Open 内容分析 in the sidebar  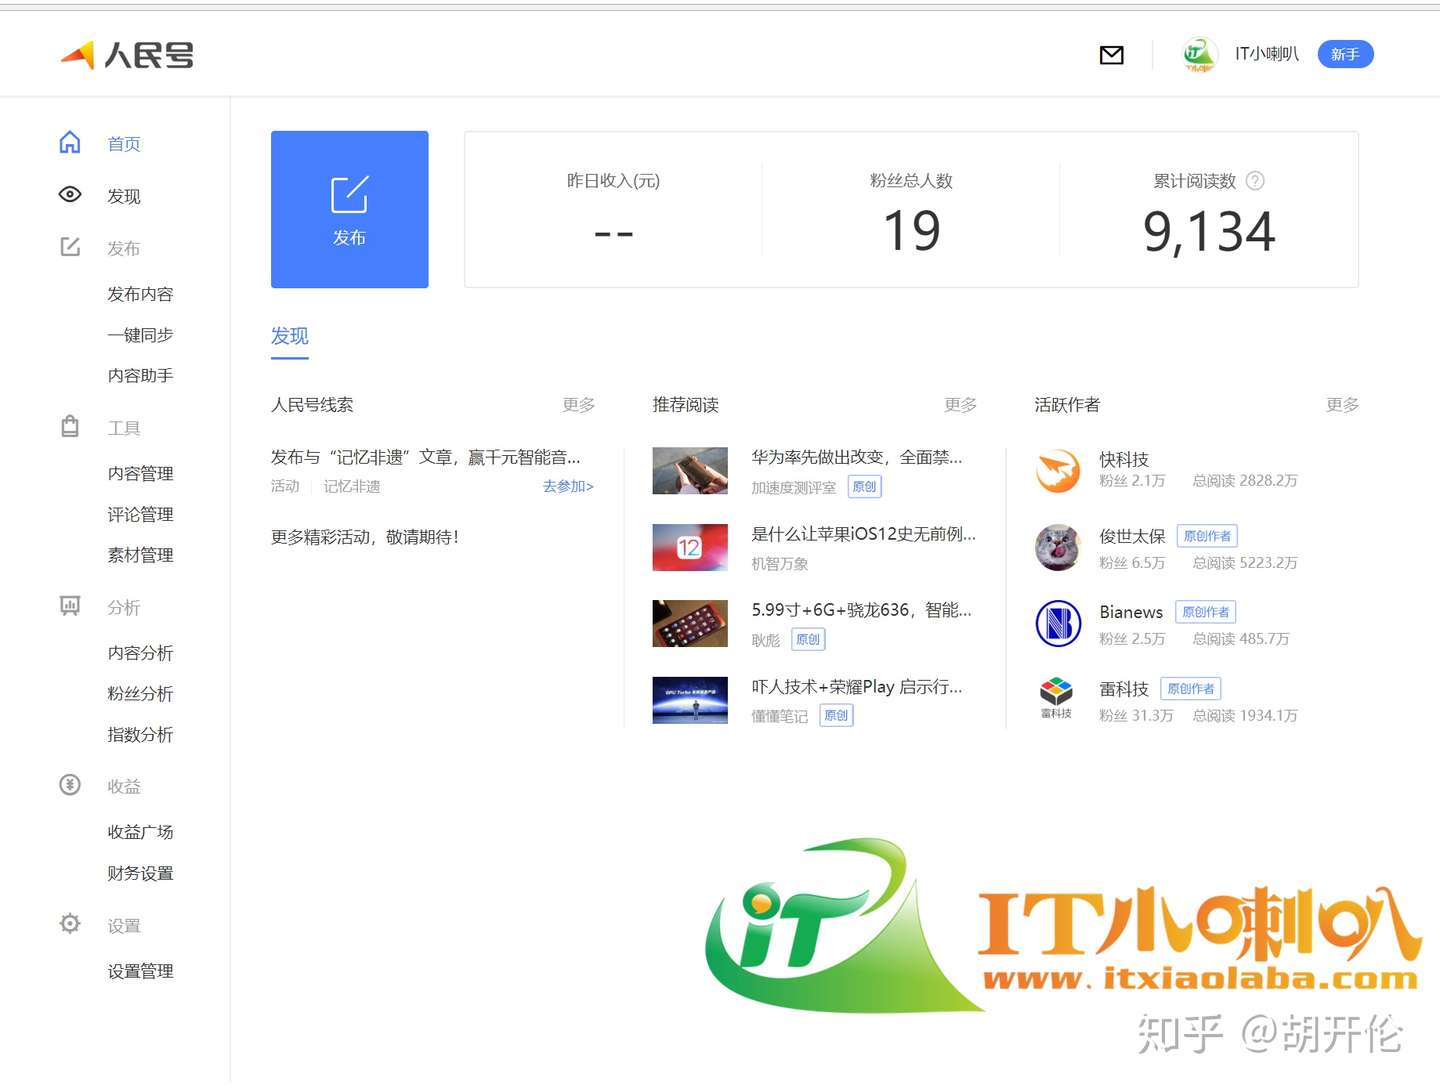click(141, 653)
